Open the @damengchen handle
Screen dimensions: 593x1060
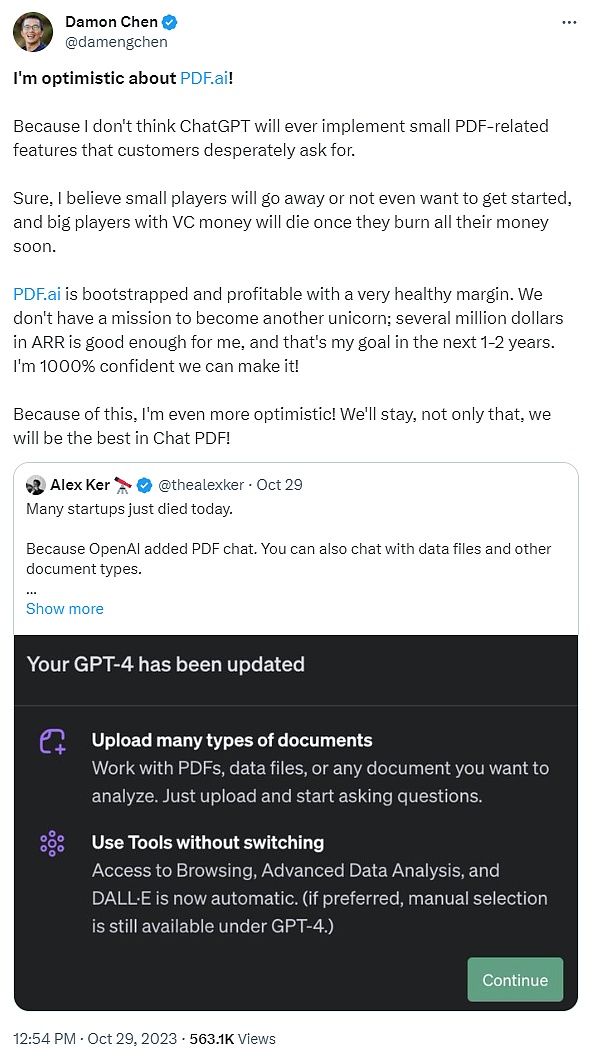click(116, 42)
